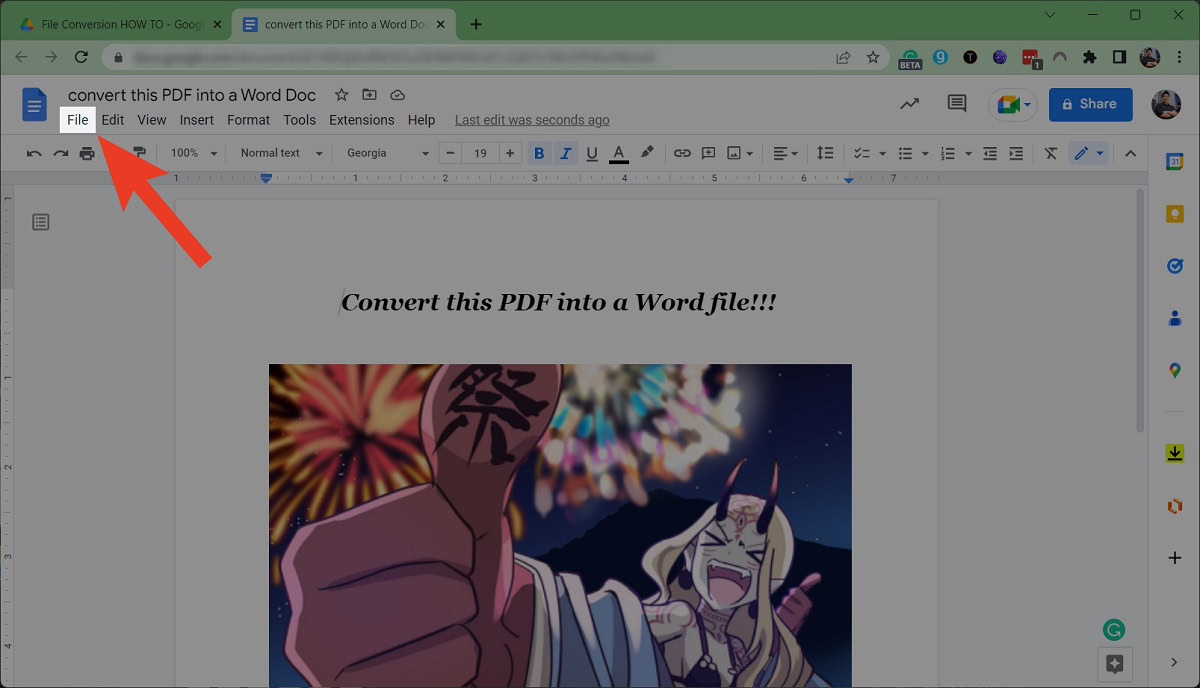Screen dimensions: 1200x688
Task: Click the Insert link icon
Action: coord(682,153)
